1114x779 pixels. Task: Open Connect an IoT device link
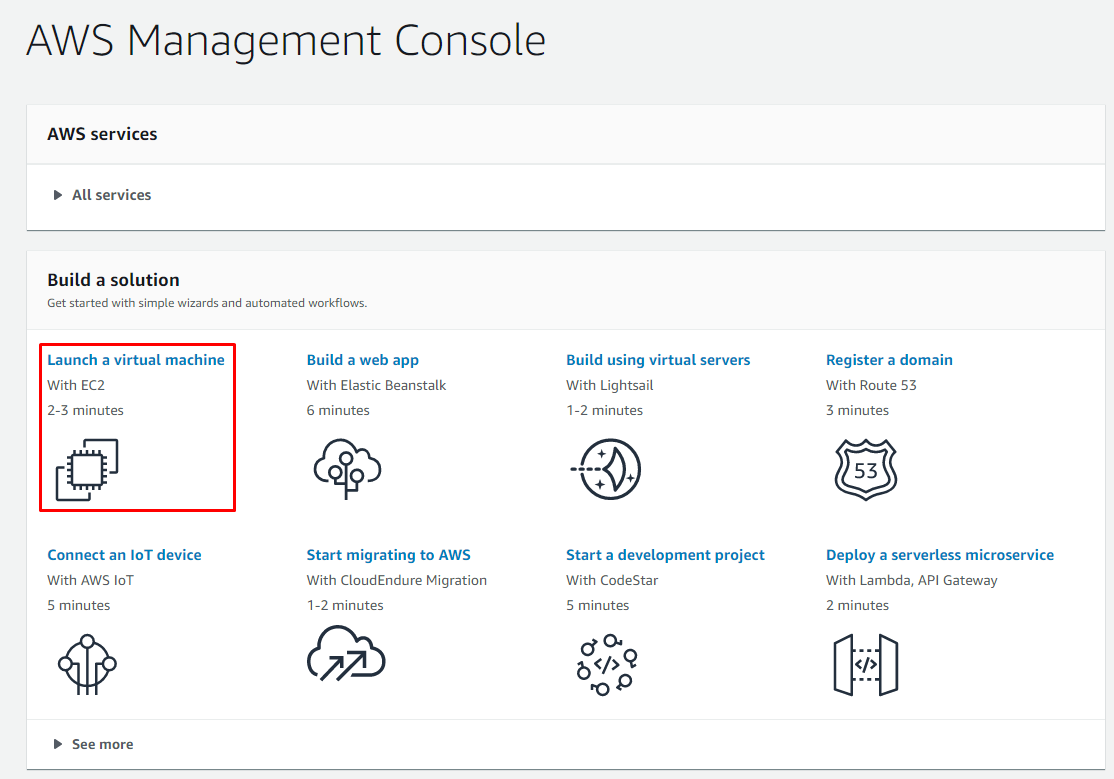click(124, 554)
